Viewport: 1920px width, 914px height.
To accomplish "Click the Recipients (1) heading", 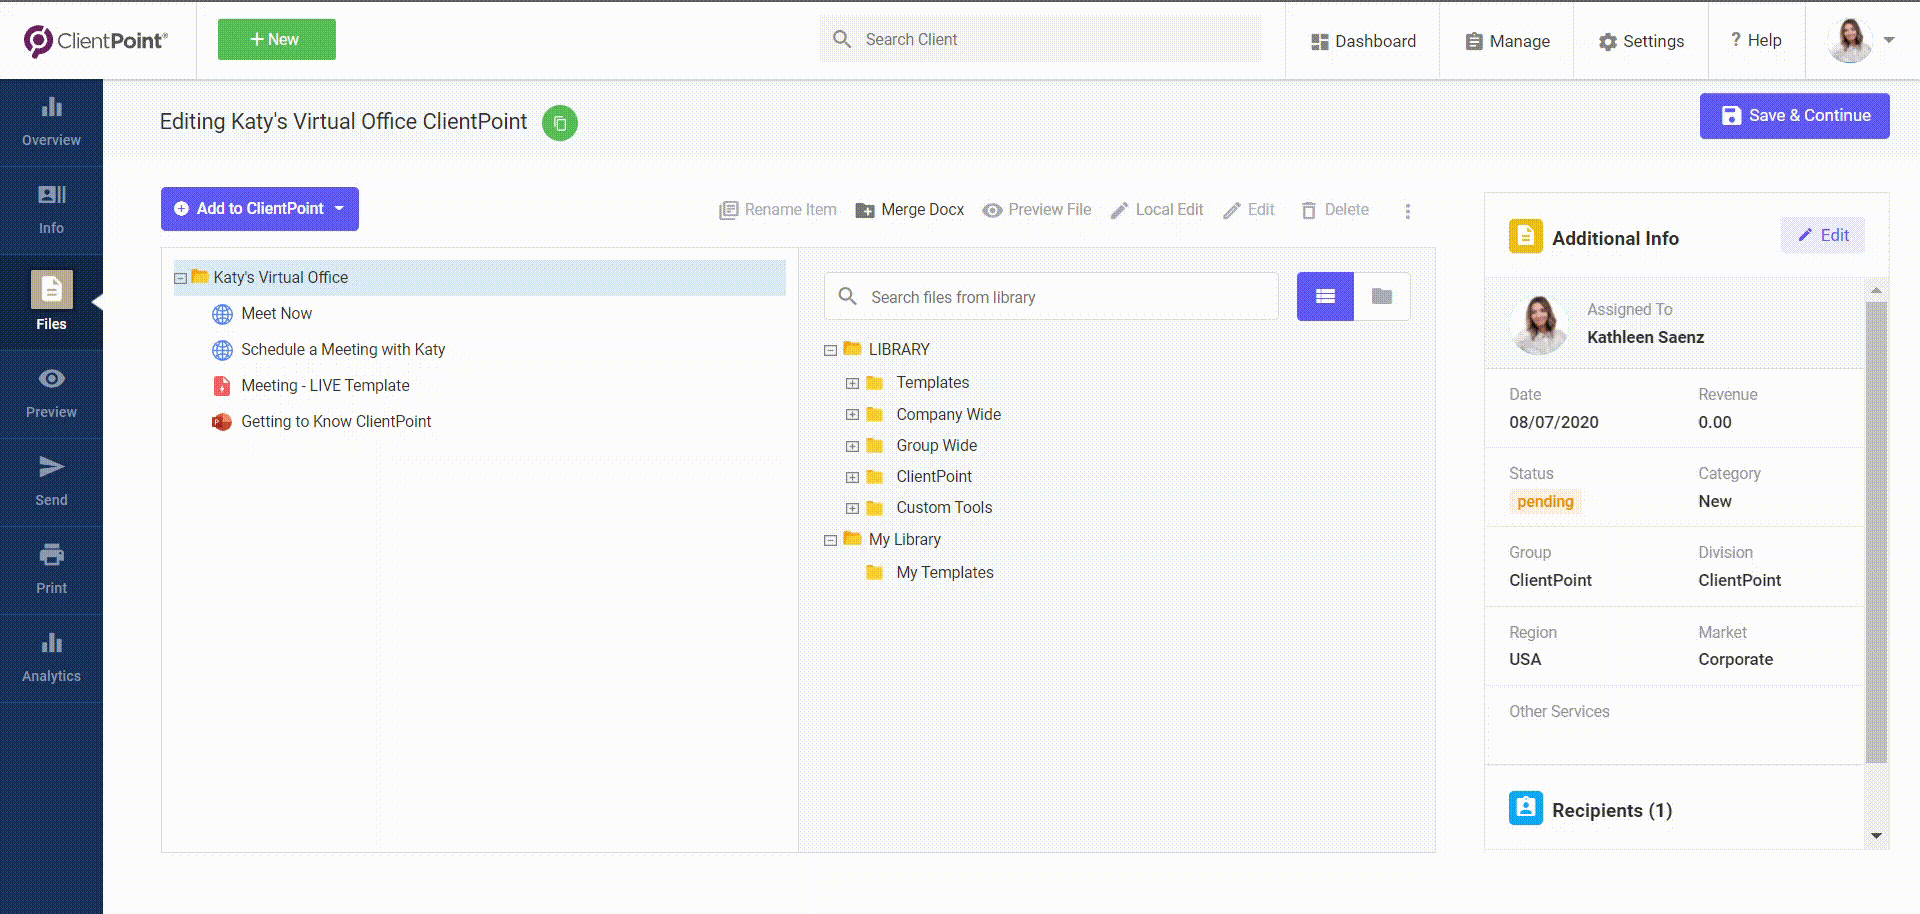I will (x=1612, y=810).
